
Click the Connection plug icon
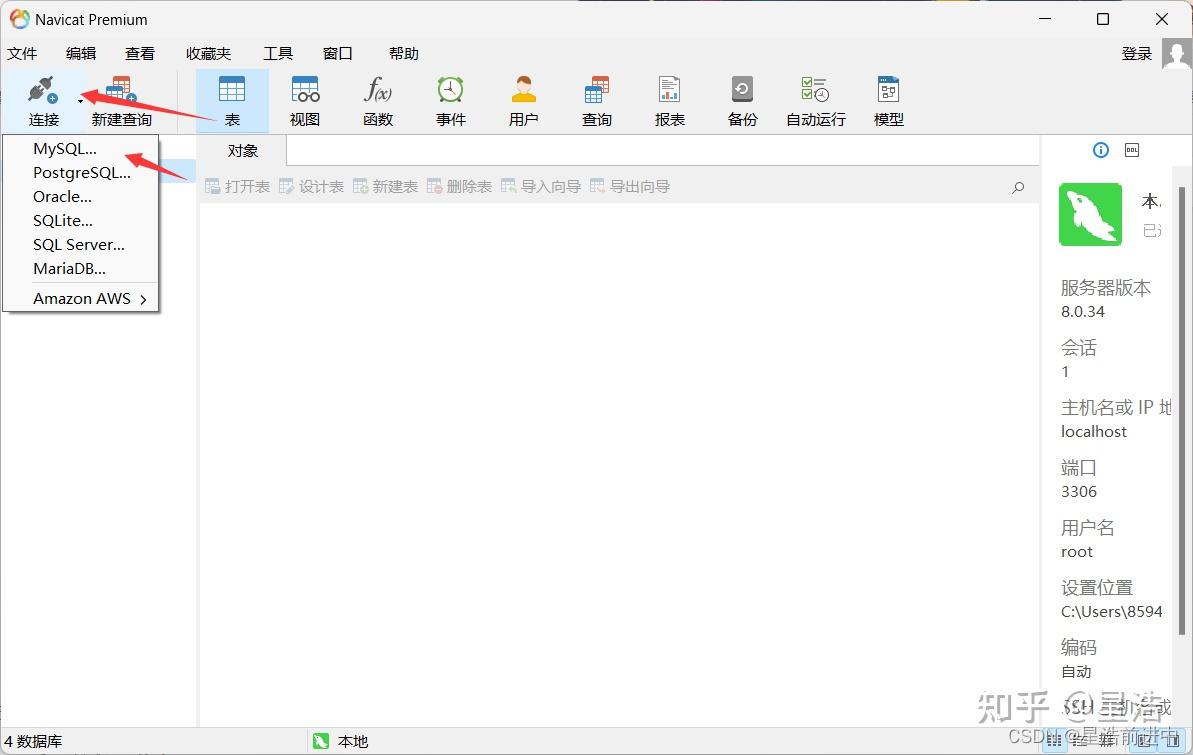(x=43, y=91)
